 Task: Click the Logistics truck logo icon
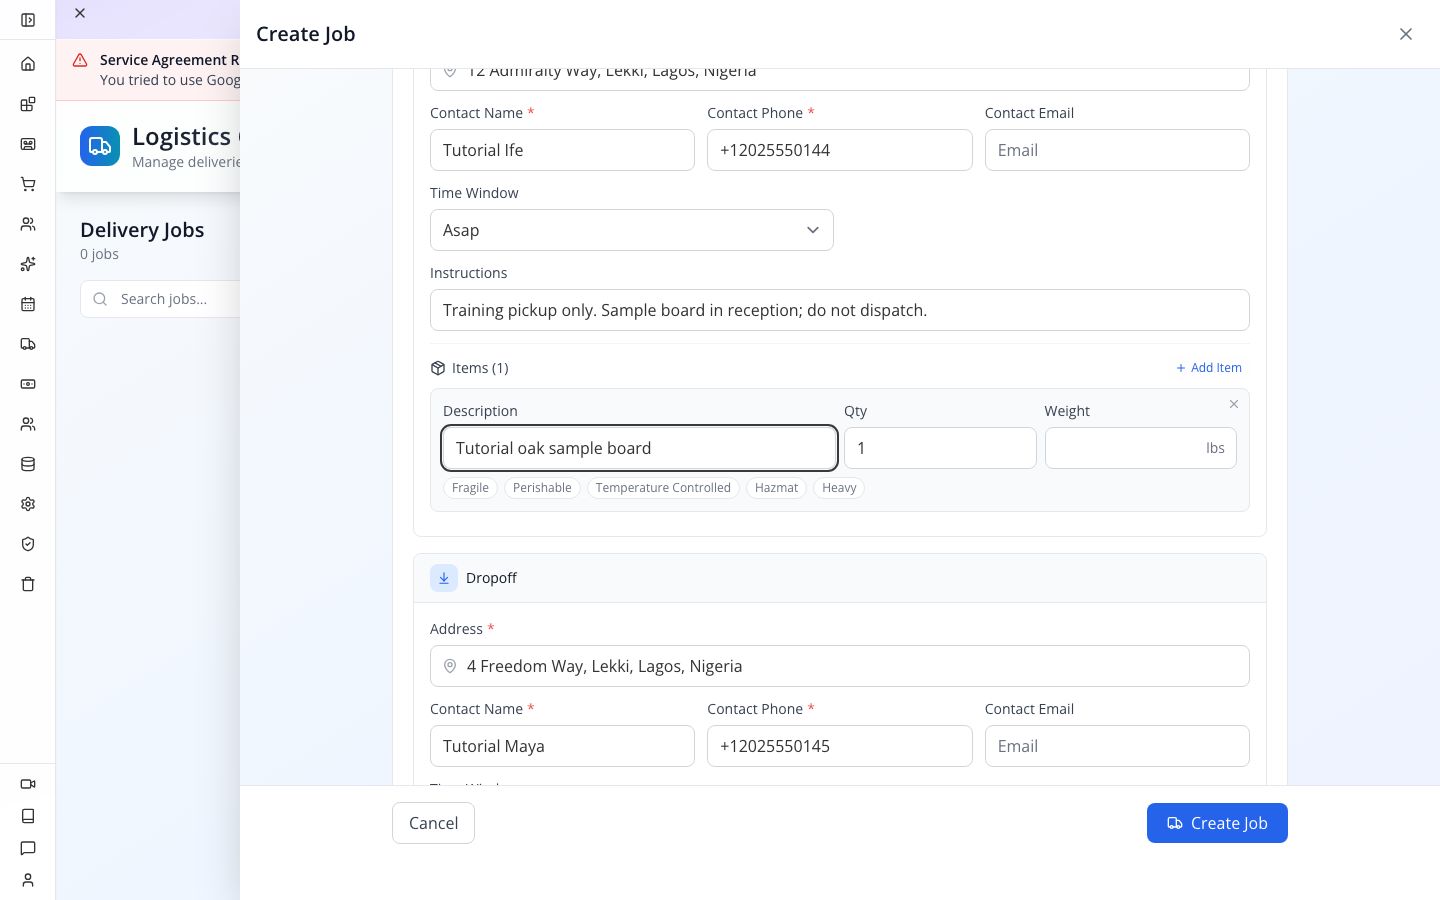tap(100, 146)
